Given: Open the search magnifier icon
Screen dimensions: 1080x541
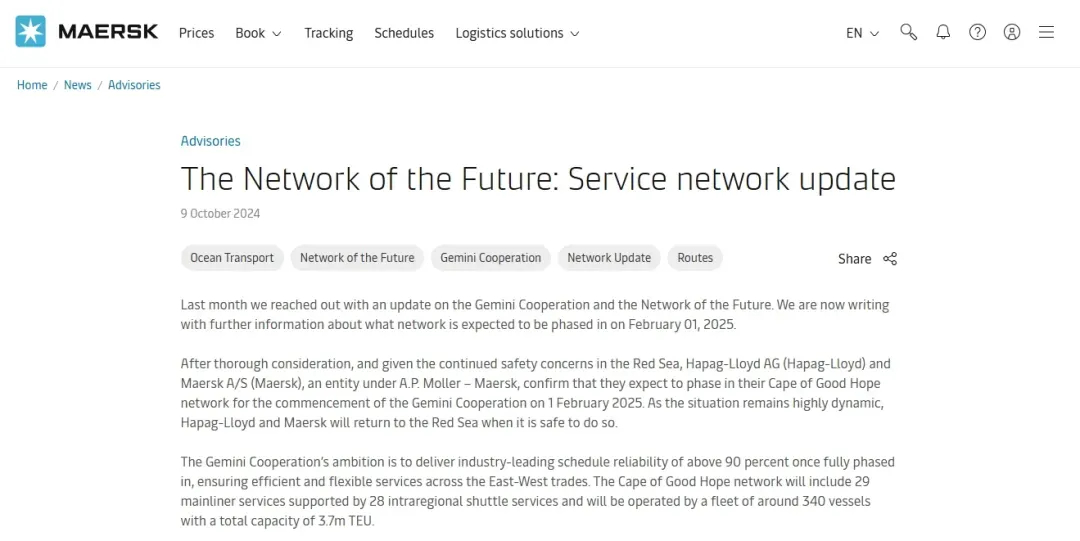Looking at the screenshot, I should pyautogui.click(x=908, y=32).
